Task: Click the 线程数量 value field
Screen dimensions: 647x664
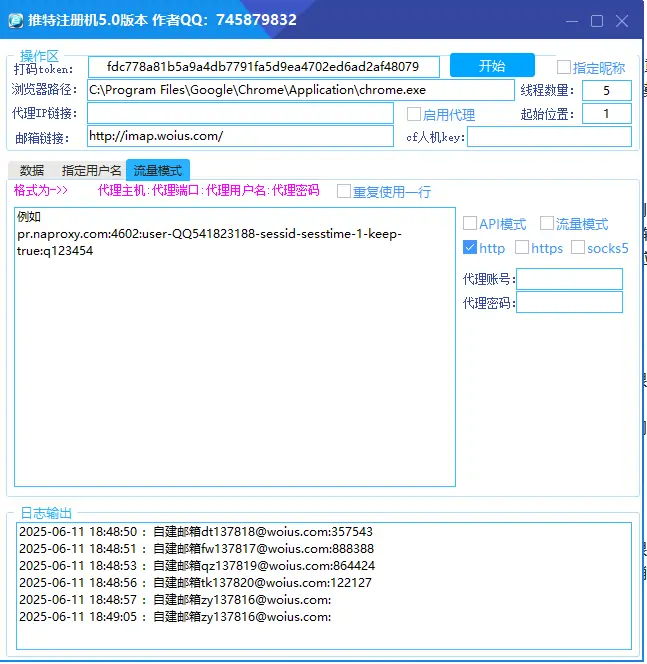Action: click(x=606, y=90)
